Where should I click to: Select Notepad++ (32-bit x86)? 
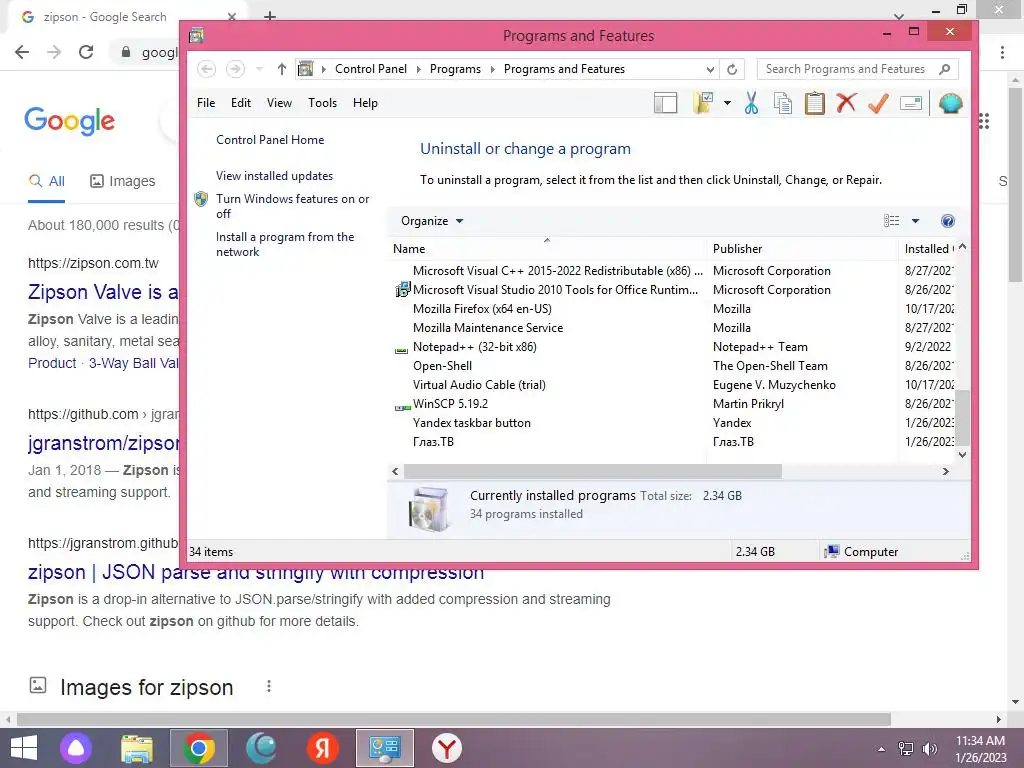pyautogui.click(x=673, y=347)
